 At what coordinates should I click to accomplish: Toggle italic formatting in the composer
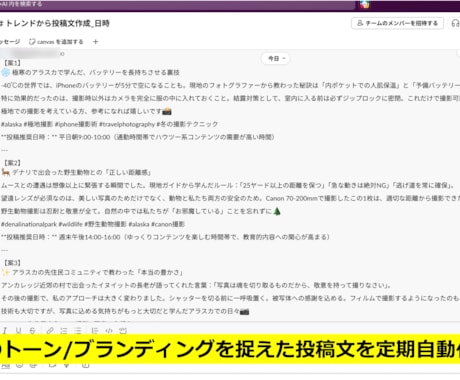5,330
